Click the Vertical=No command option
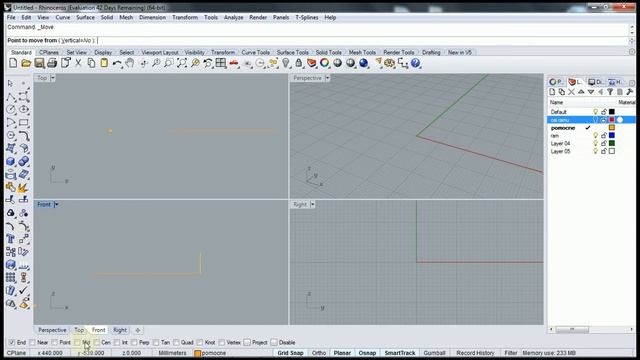 tap(77, 40)
